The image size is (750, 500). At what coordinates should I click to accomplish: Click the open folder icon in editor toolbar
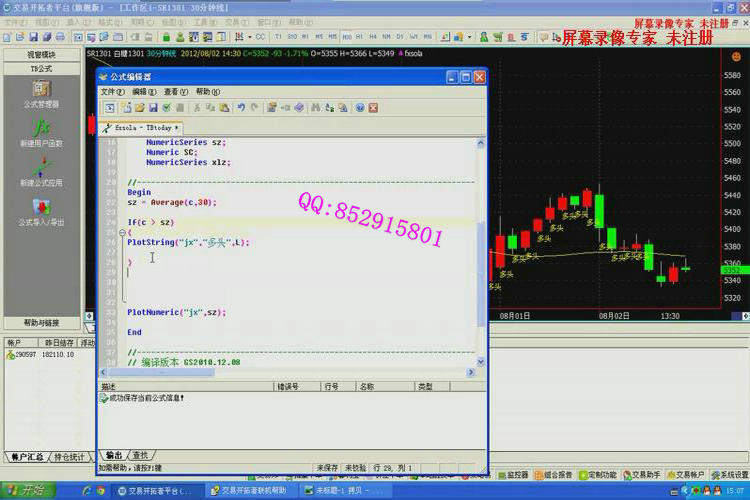pyautogui.click(x=140, y=107)
